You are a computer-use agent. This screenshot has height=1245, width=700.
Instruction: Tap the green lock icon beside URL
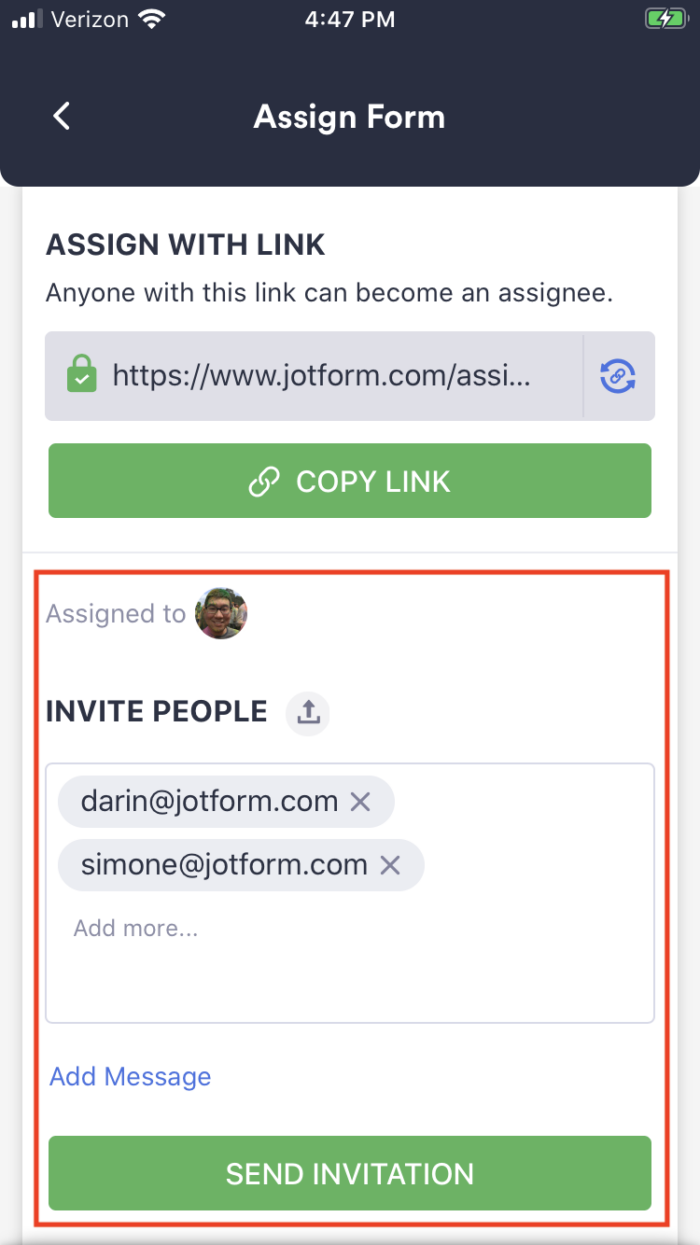pos(82,375)
